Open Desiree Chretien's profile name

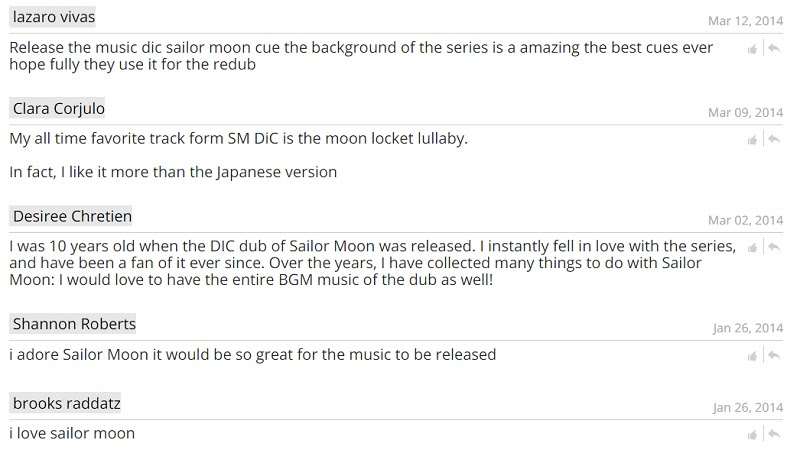72,216
